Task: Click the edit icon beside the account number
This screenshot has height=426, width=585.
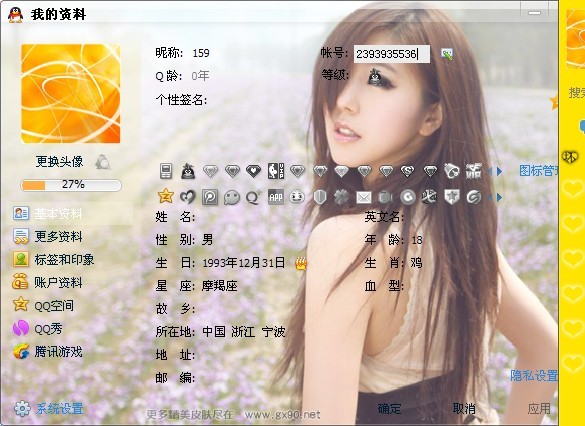Action: point(447,54)
